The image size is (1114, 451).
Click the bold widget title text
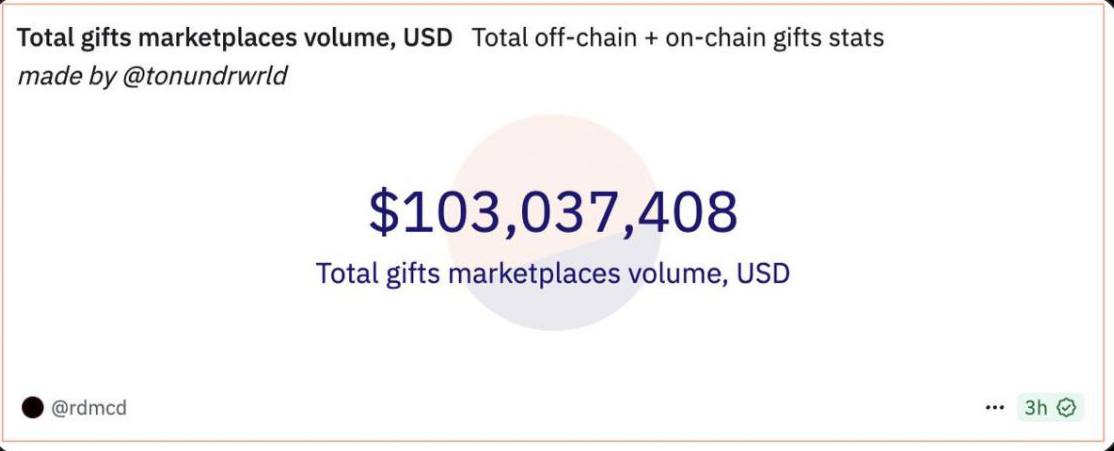(x=234, y=38)
